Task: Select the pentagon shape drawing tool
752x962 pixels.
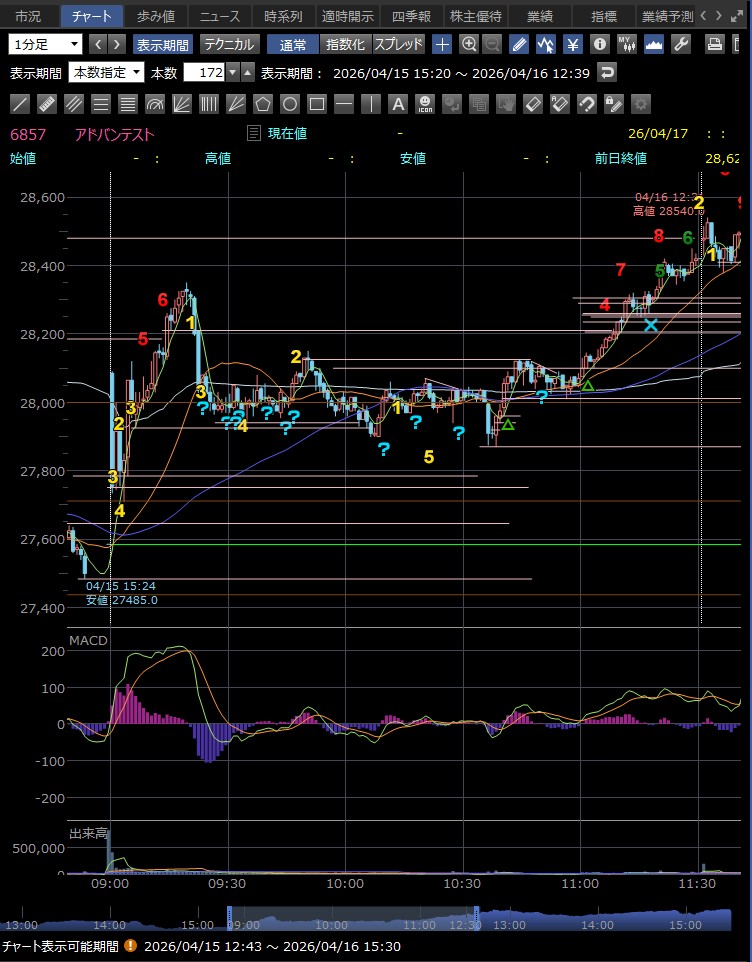Action: pos(263,104)
